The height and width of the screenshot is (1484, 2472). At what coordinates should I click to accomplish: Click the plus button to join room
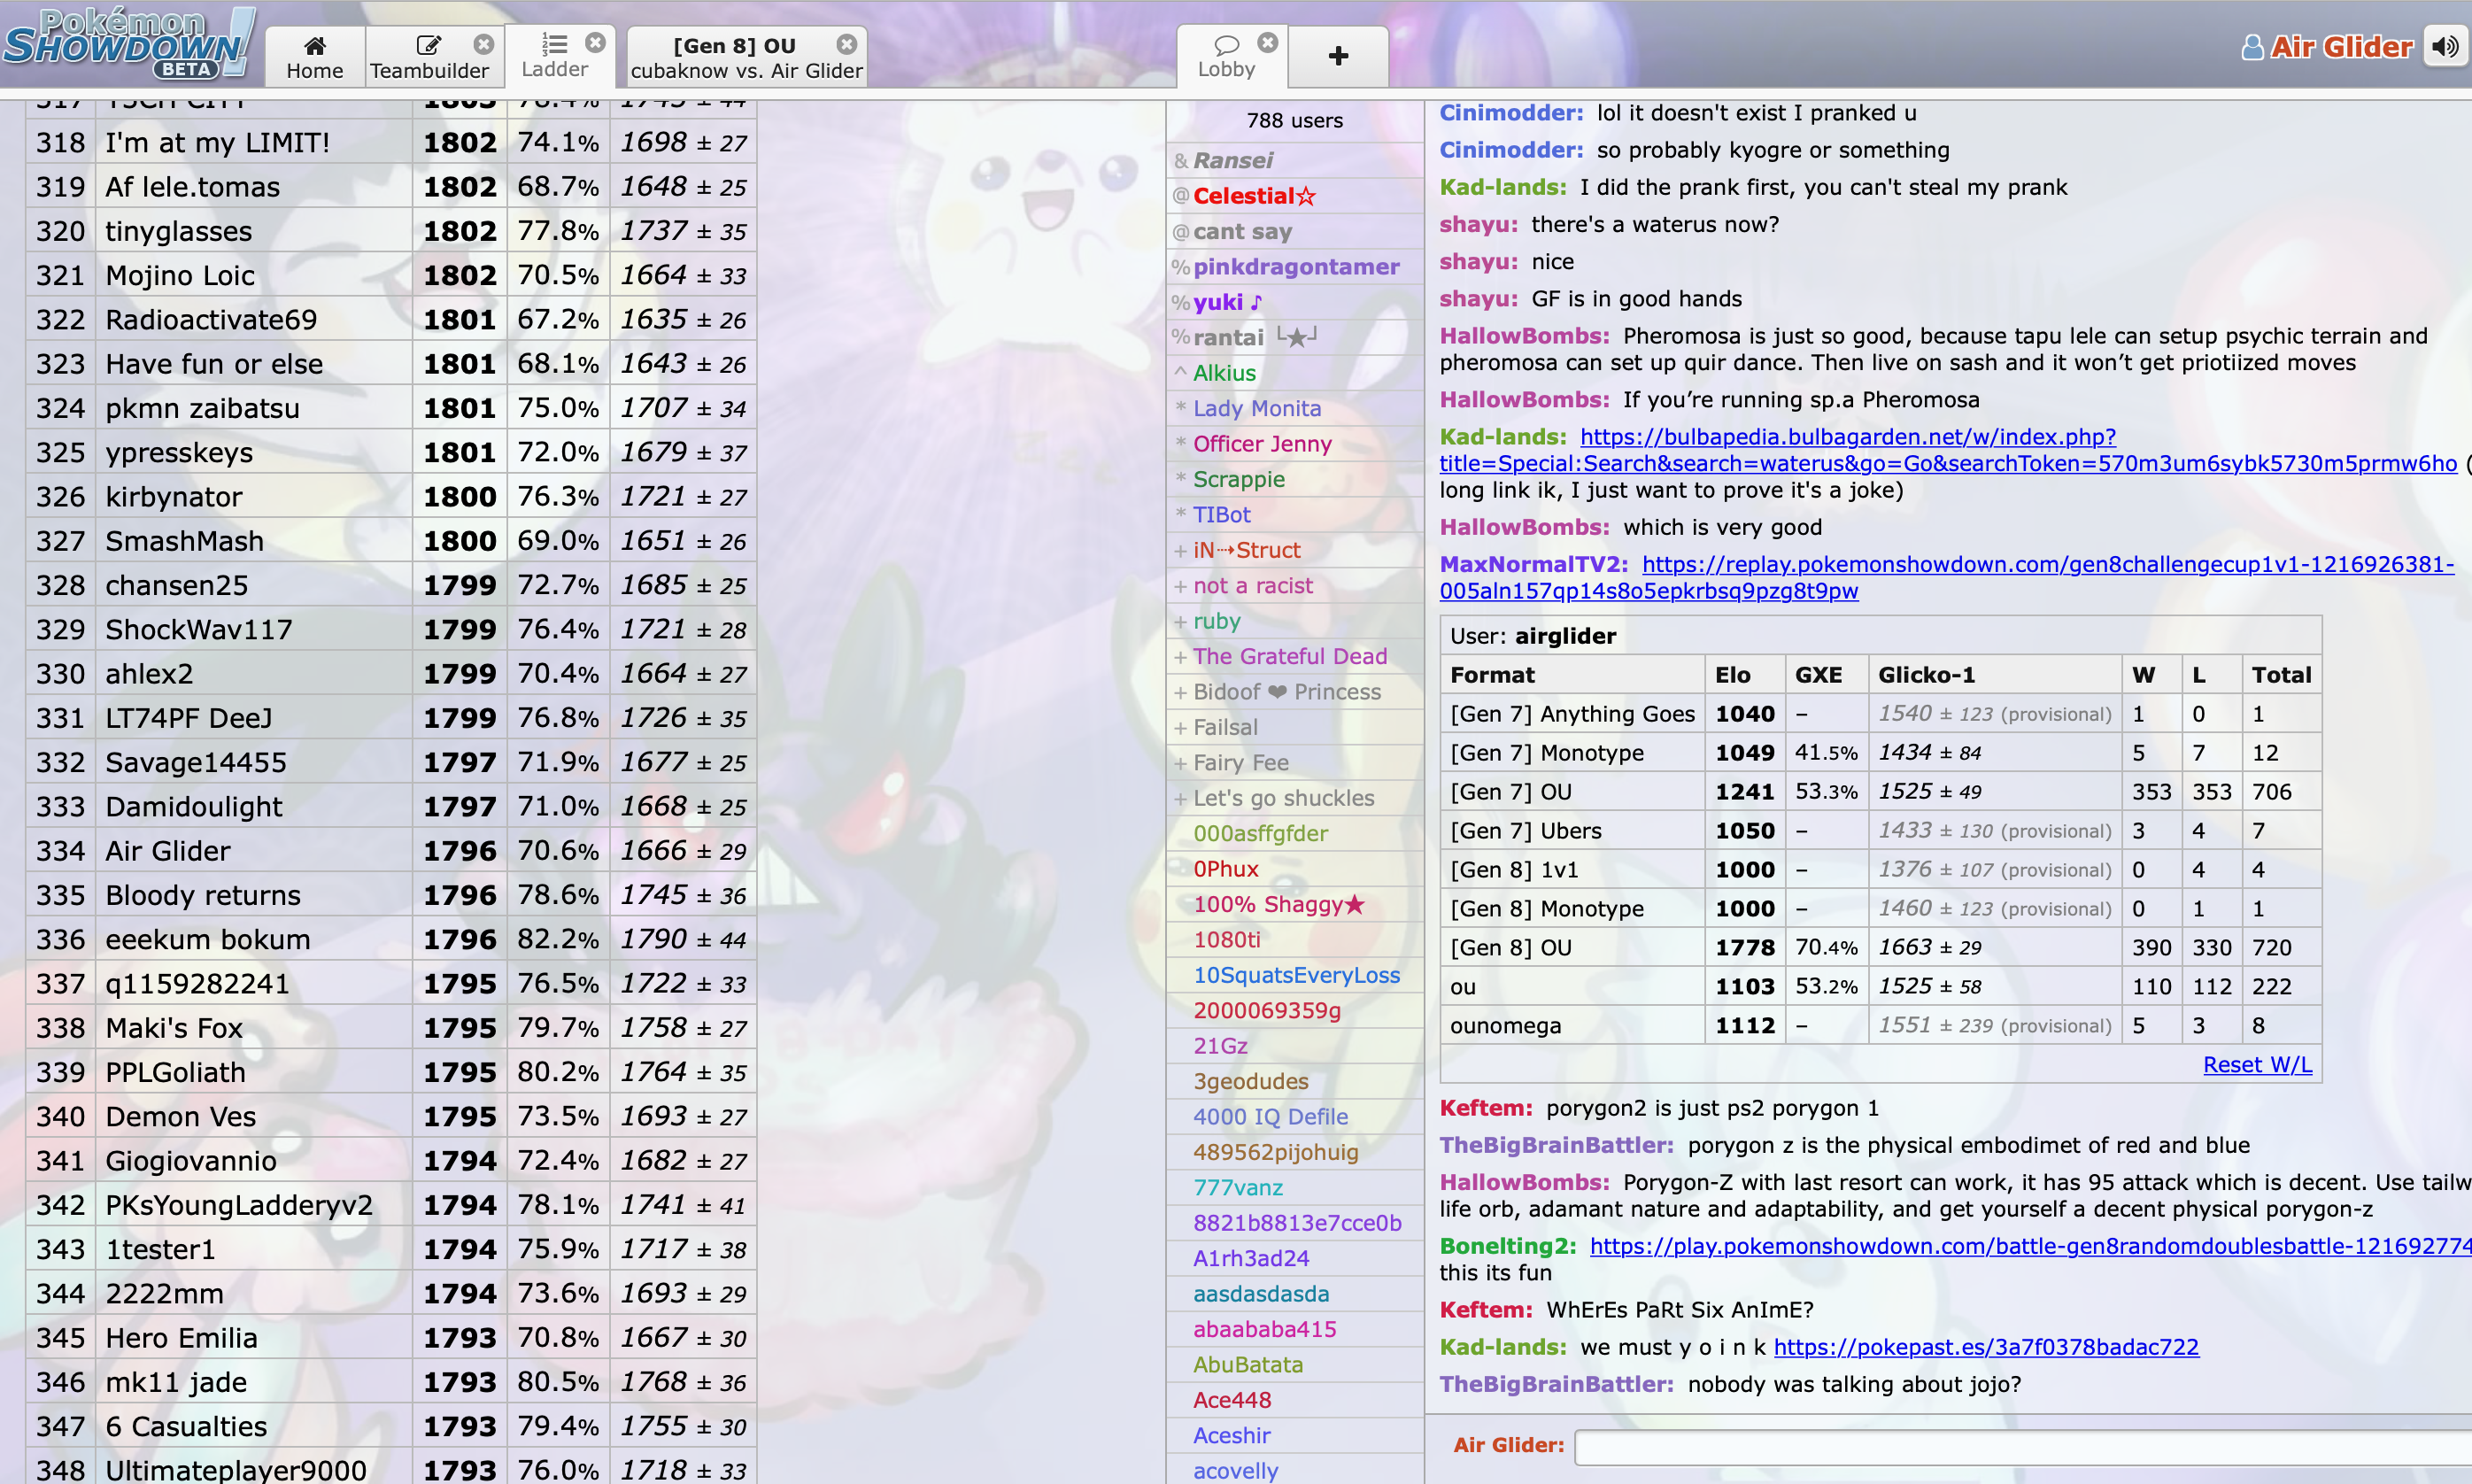click(x=1338, y=56)
